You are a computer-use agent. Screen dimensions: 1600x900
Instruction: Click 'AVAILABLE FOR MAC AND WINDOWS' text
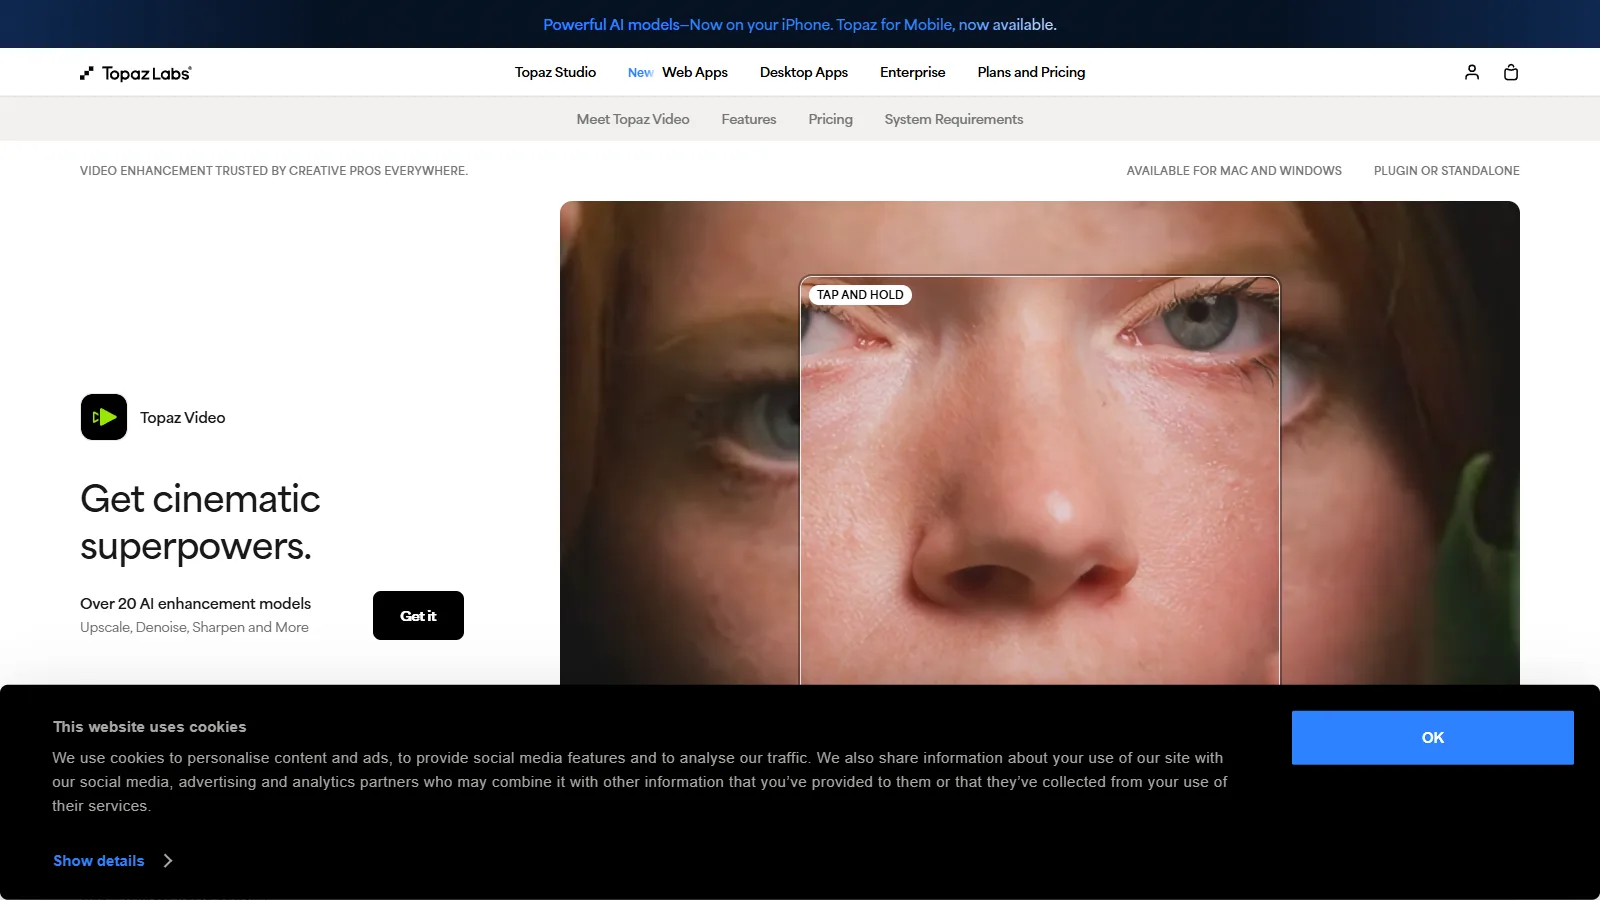1234,171
